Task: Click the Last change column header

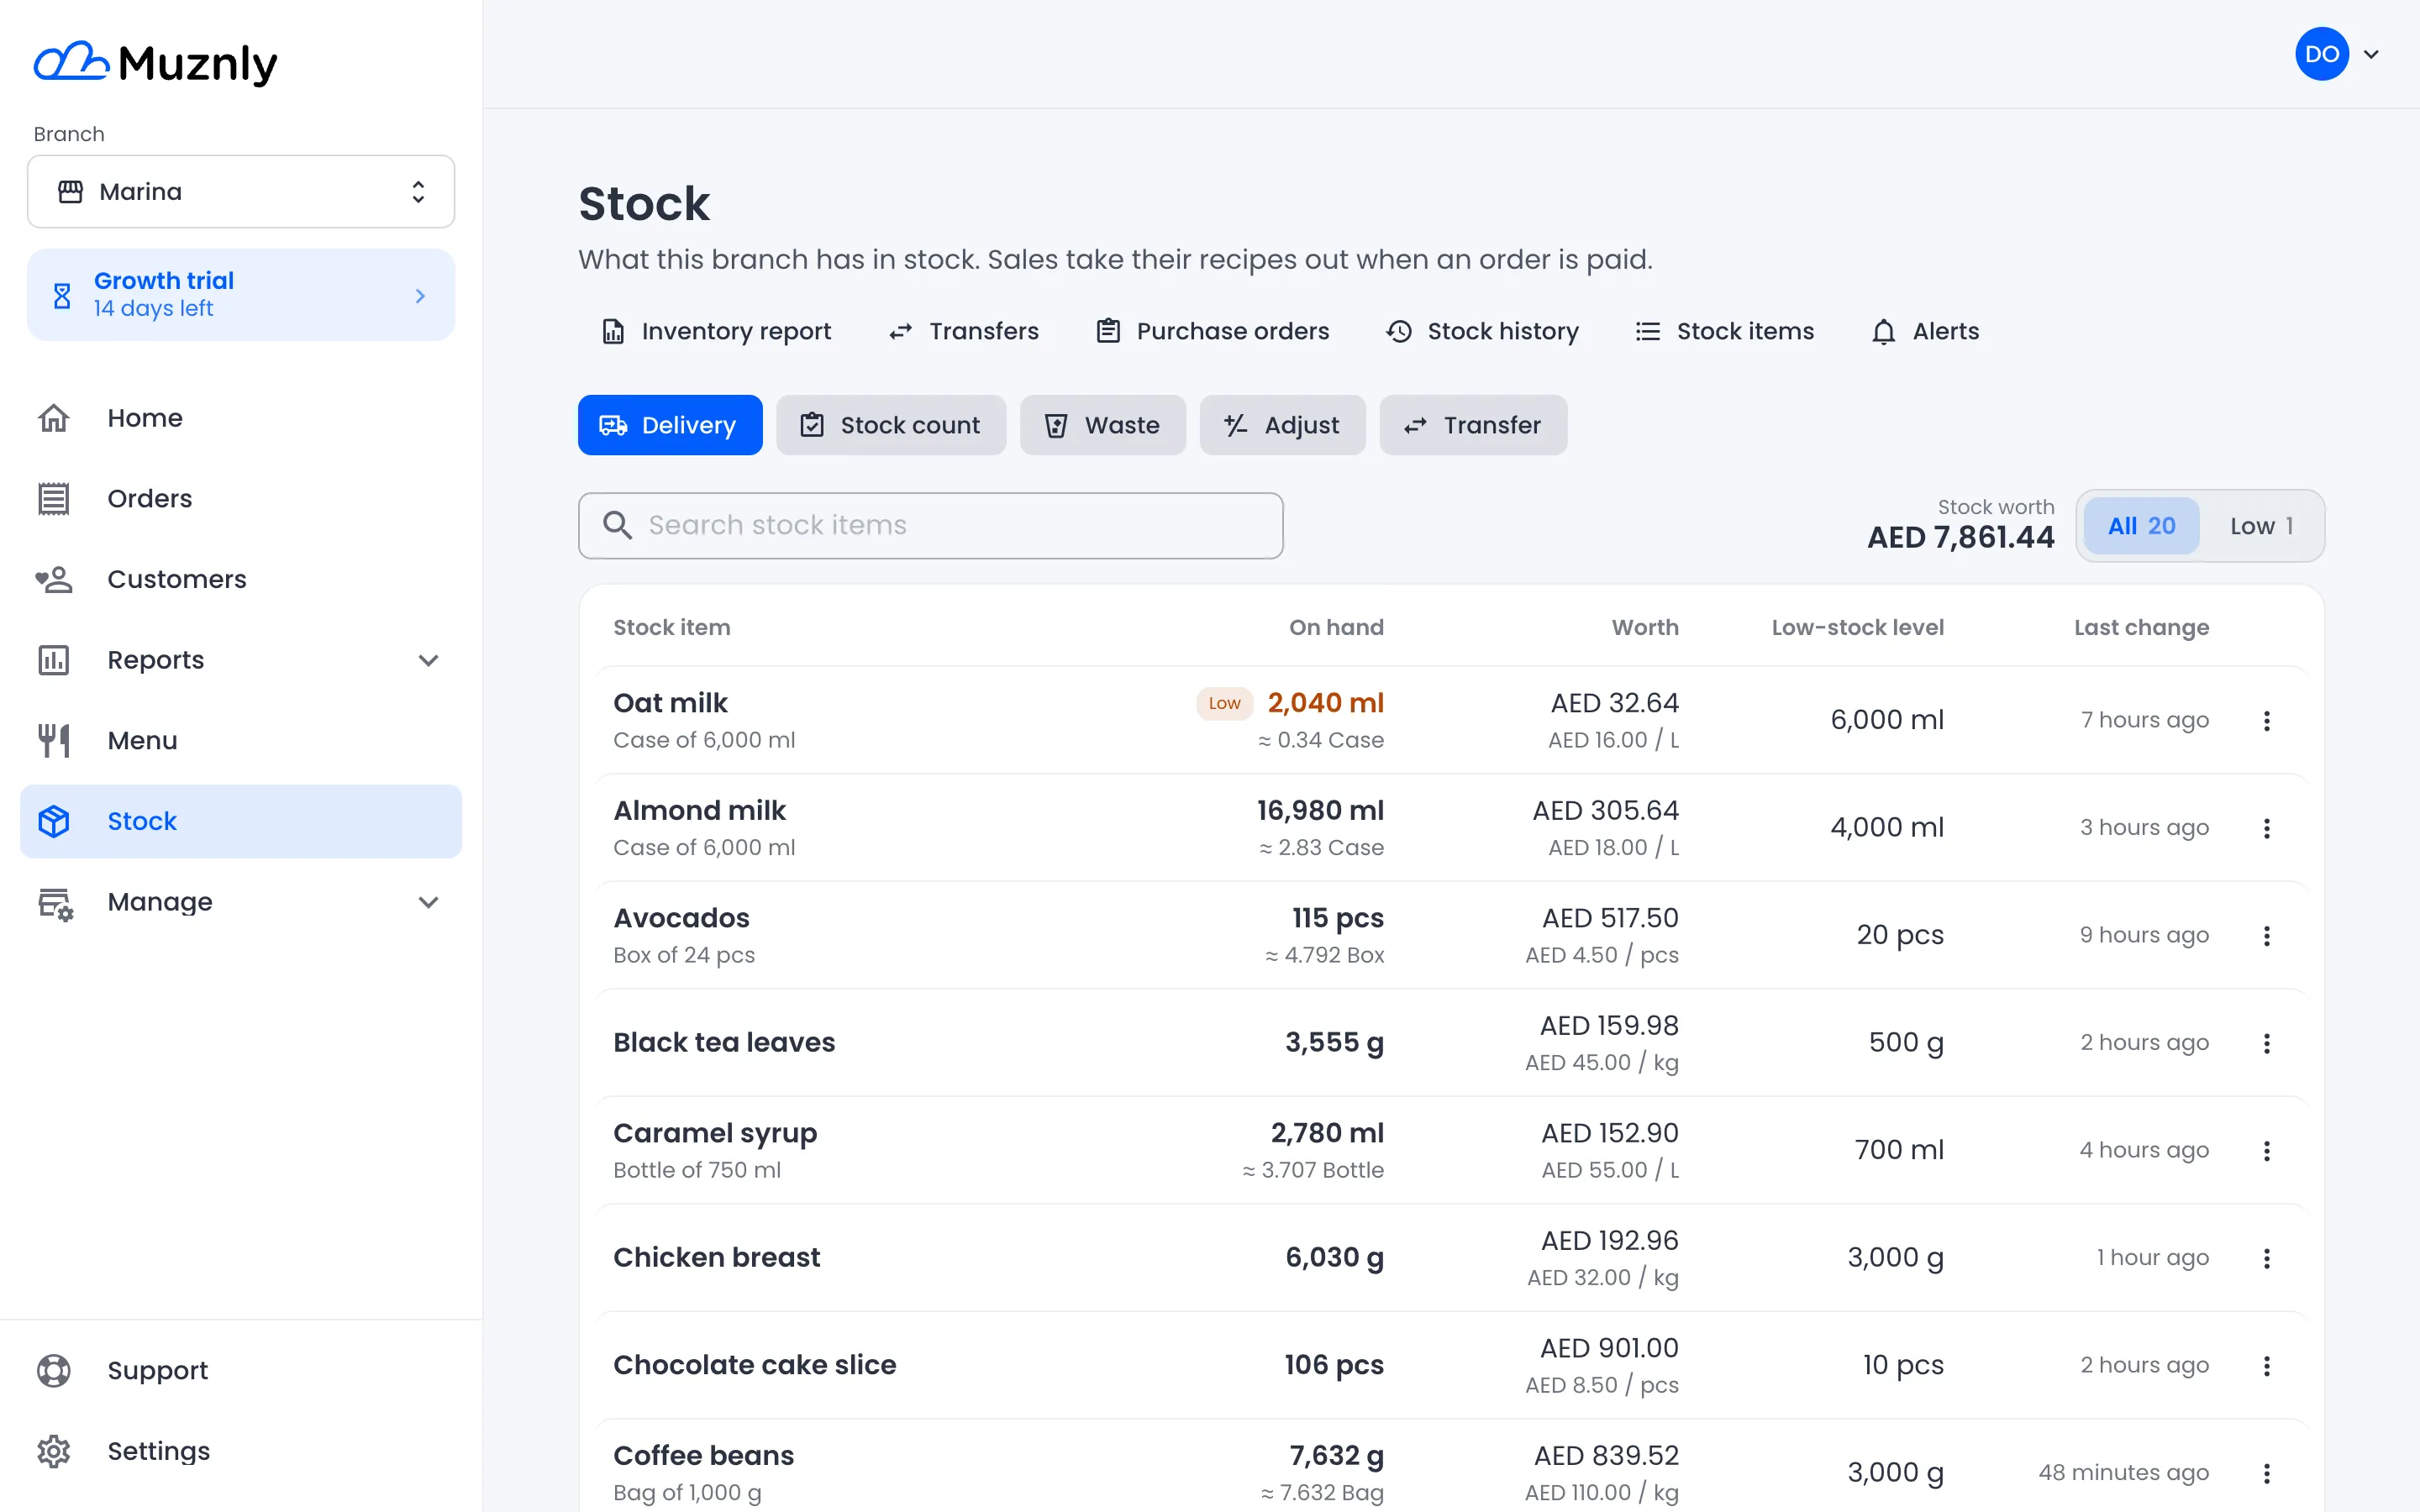Action: 2141,627
